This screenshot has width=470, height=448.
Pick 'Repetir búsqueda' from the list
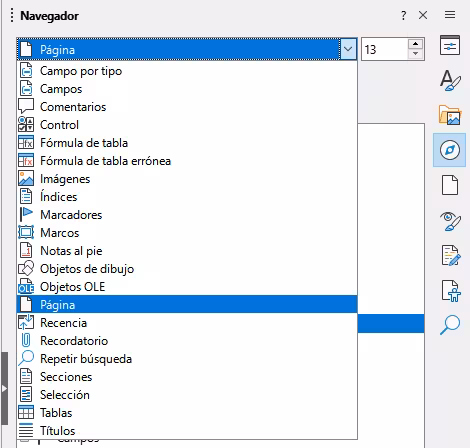tap(187, 359)
